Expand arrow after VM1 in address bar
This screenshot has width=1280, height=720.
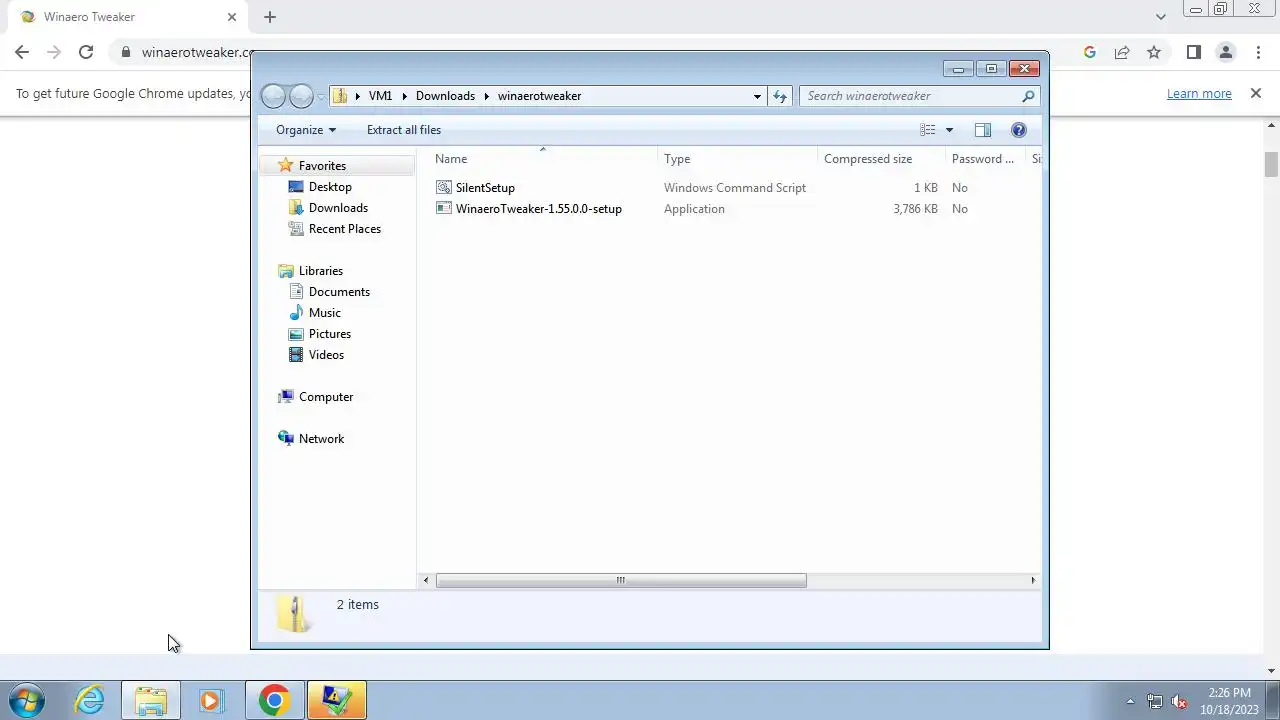(x=405, y=96)
